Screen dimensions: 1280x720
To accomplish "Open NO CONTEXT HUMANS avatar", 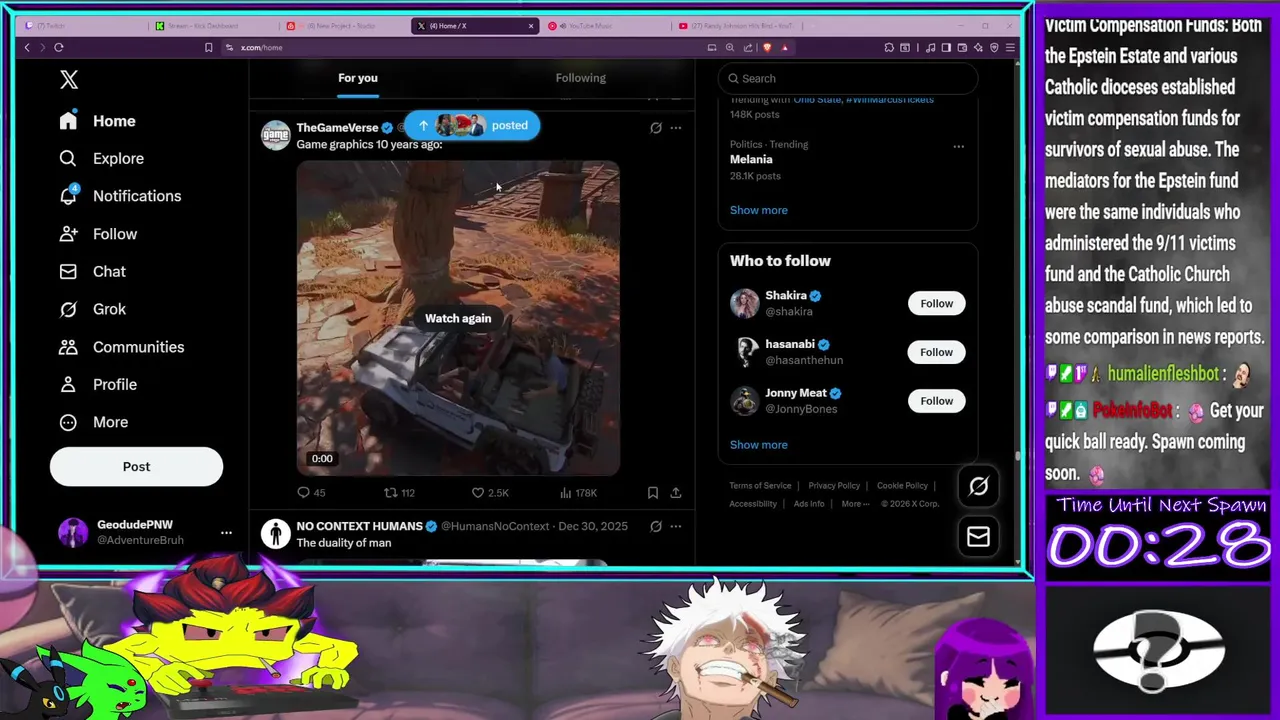I will click(275, 534).
